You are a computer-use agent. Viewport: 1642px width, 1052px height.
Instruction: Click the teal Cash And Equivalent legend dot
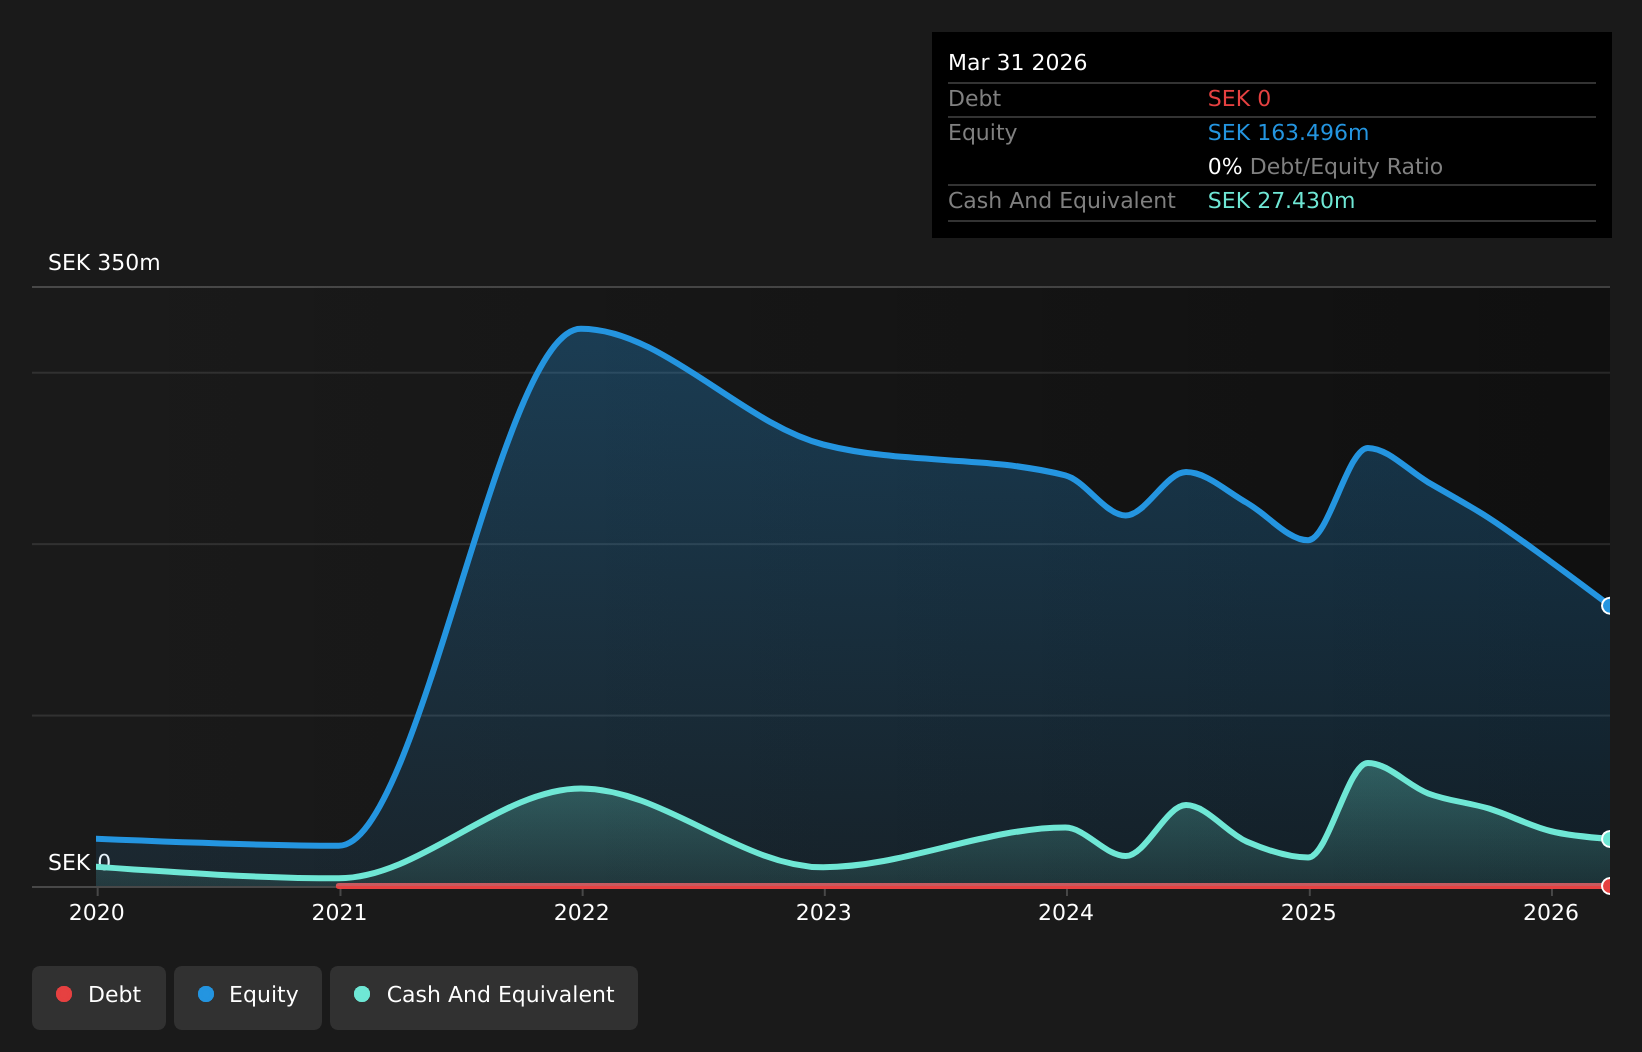[362, 994]
